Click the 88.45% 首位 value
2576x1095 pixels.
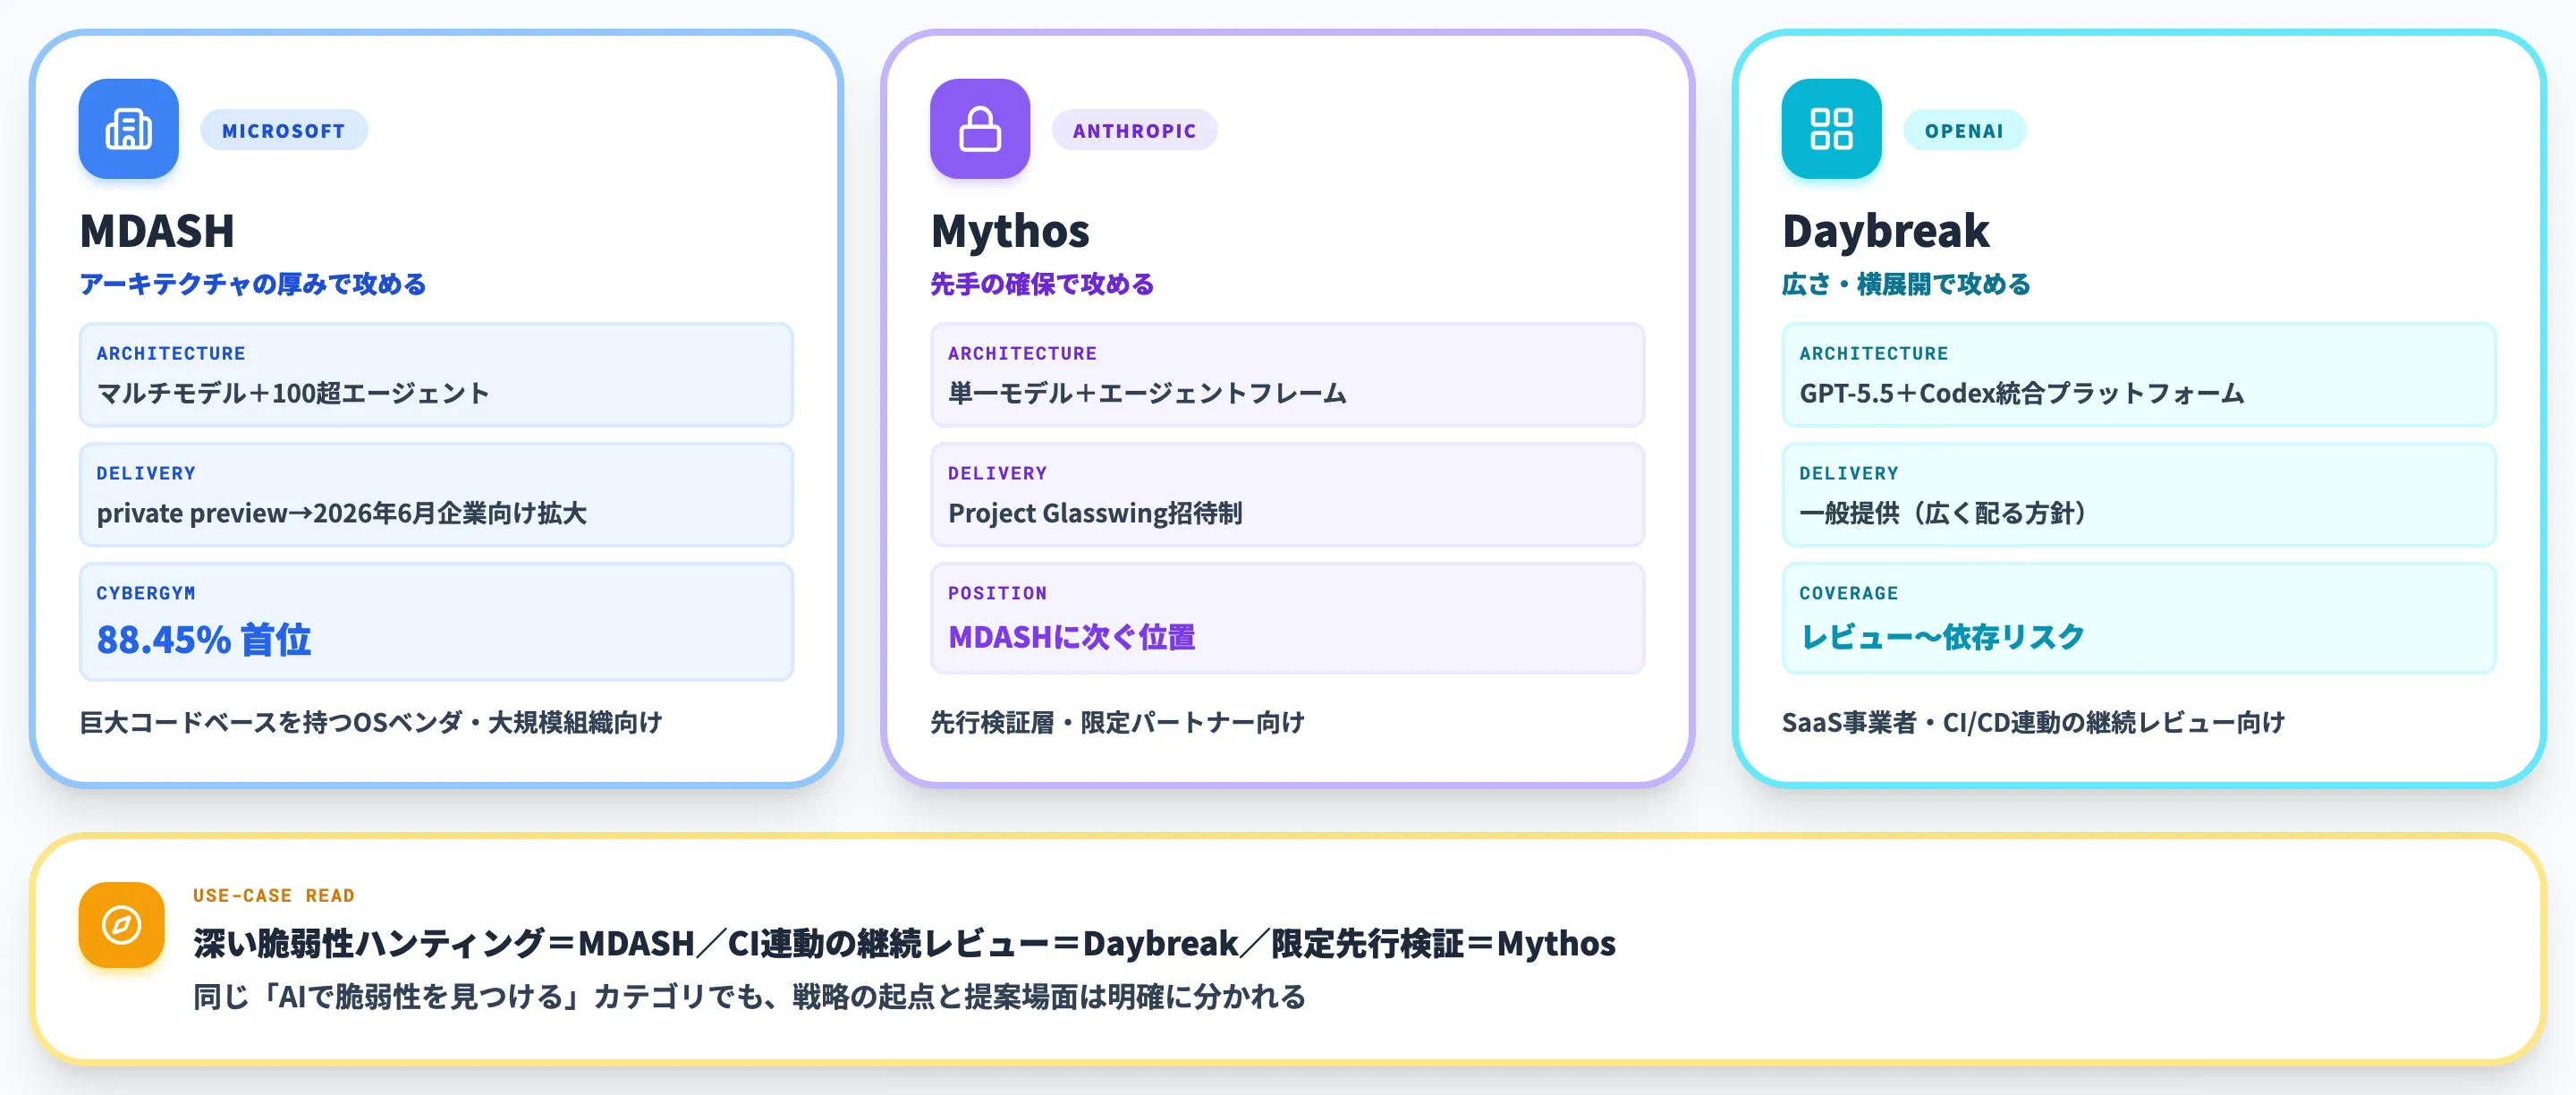coord(204,640)
